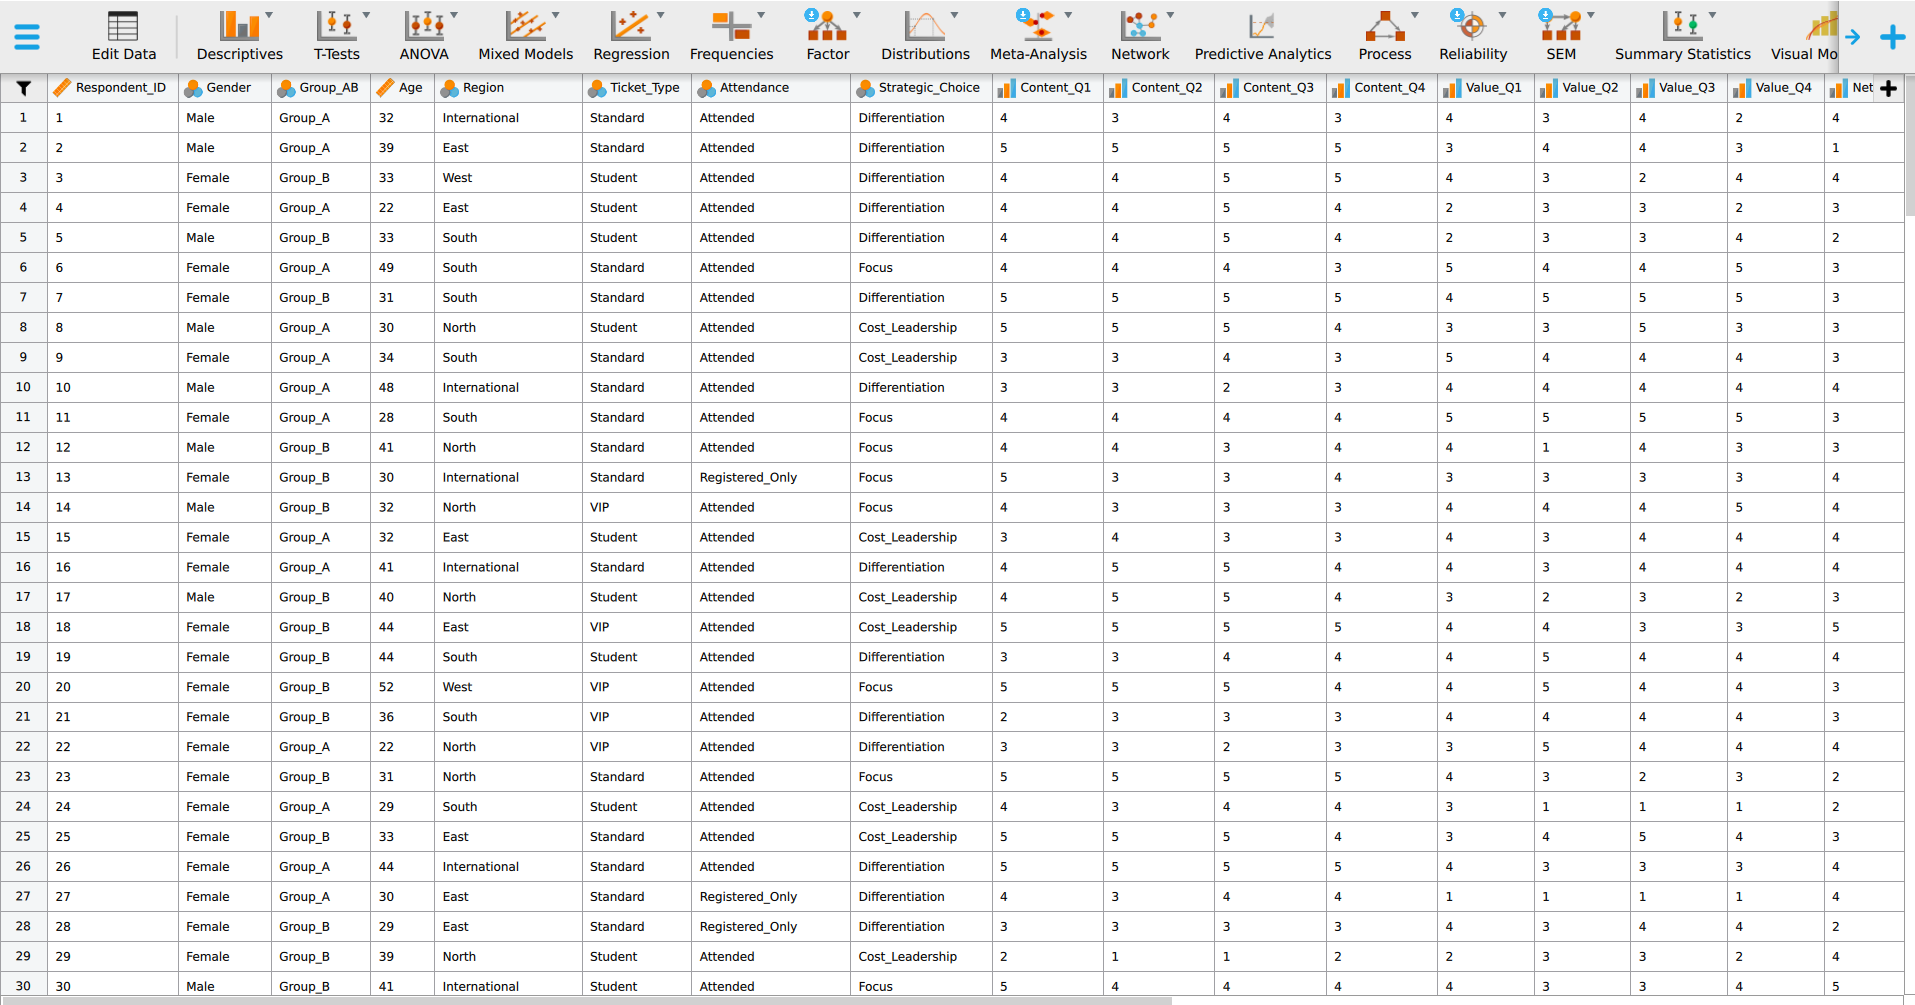Screen dimensions: 1915x1005
Task: Select the Value_Q2 column header
Action: [1582, 88]
